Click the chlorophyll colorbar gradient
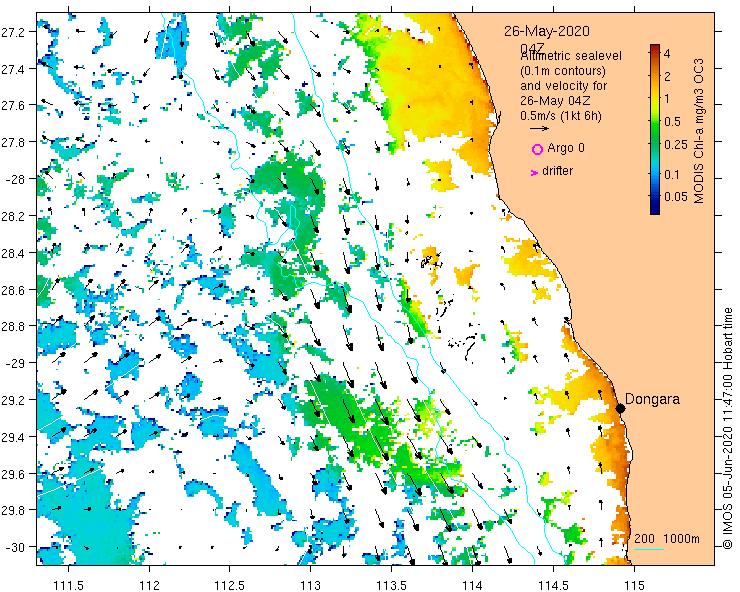 pyautogui.click(x=655, y=129)
